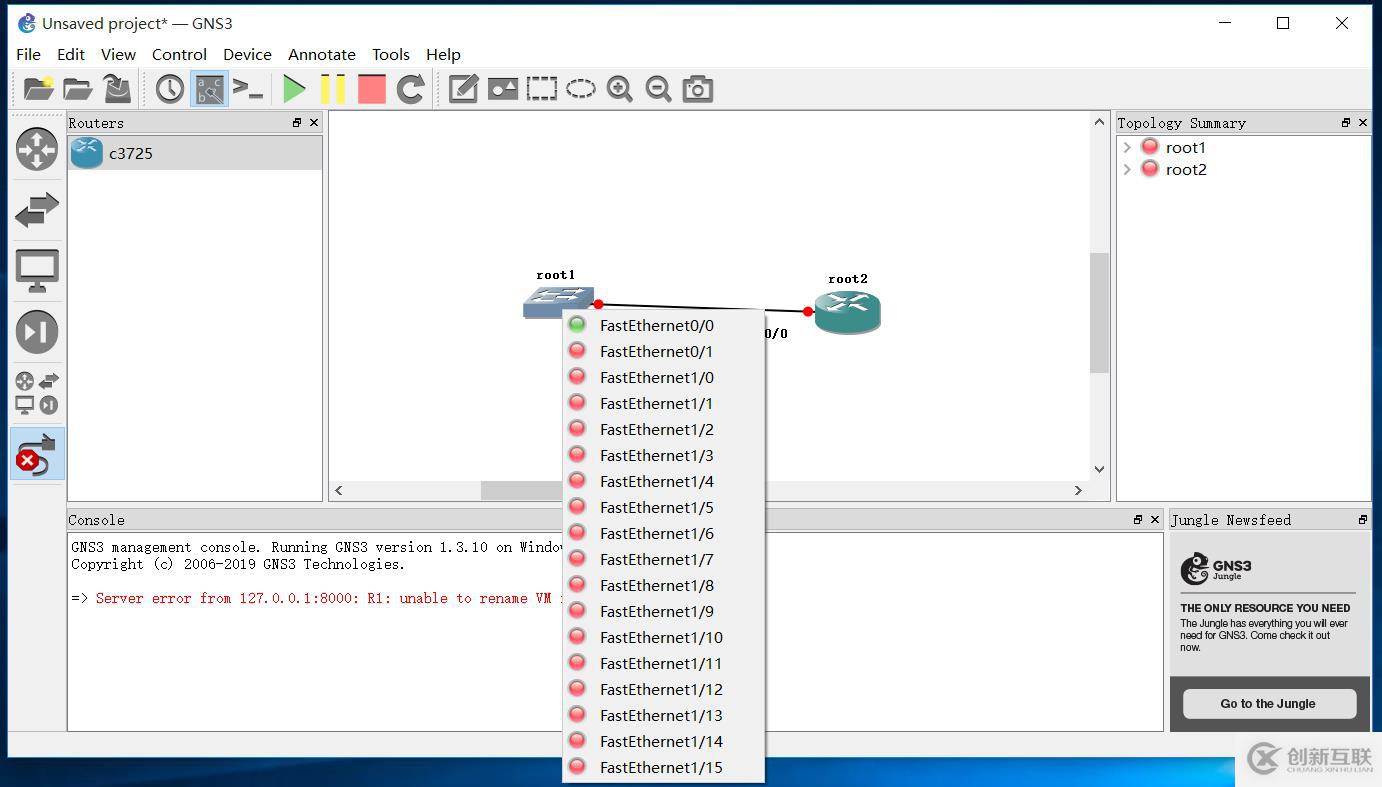Close the Console panel
Image resolution: width=1382 pixels, height=787 pixels.
(1155, 520)
